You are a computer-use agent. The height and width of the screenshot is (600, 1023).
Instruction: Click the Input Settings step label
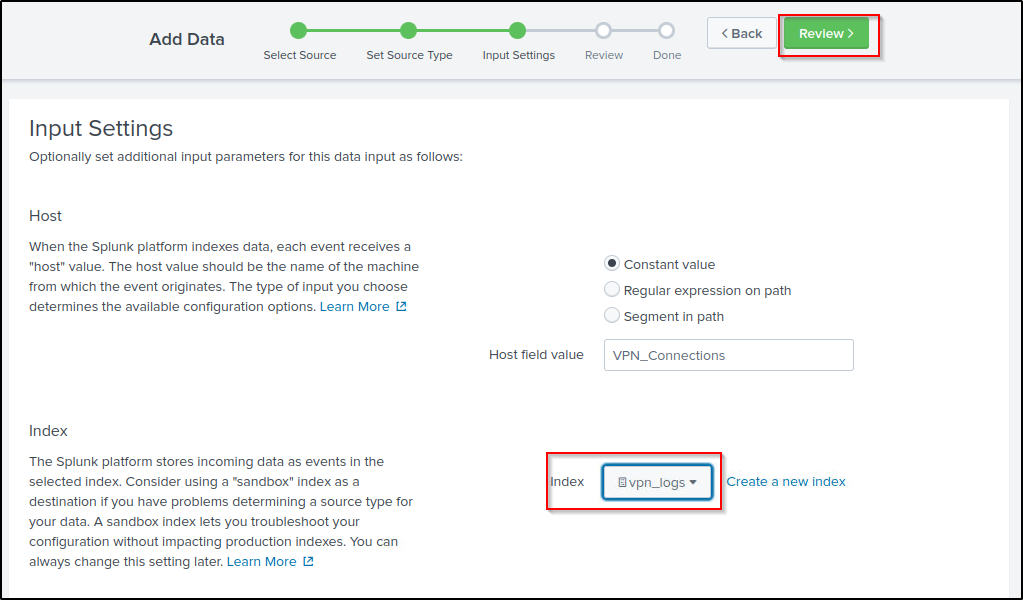[x=518, y=55]
